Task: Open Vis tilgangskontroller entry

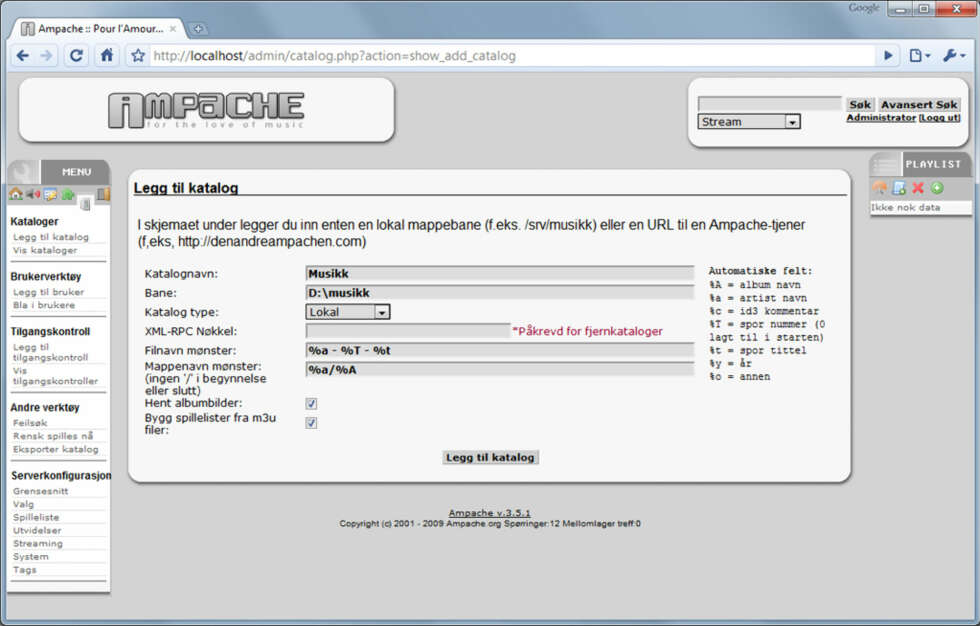Action: [x=55, y=375]
